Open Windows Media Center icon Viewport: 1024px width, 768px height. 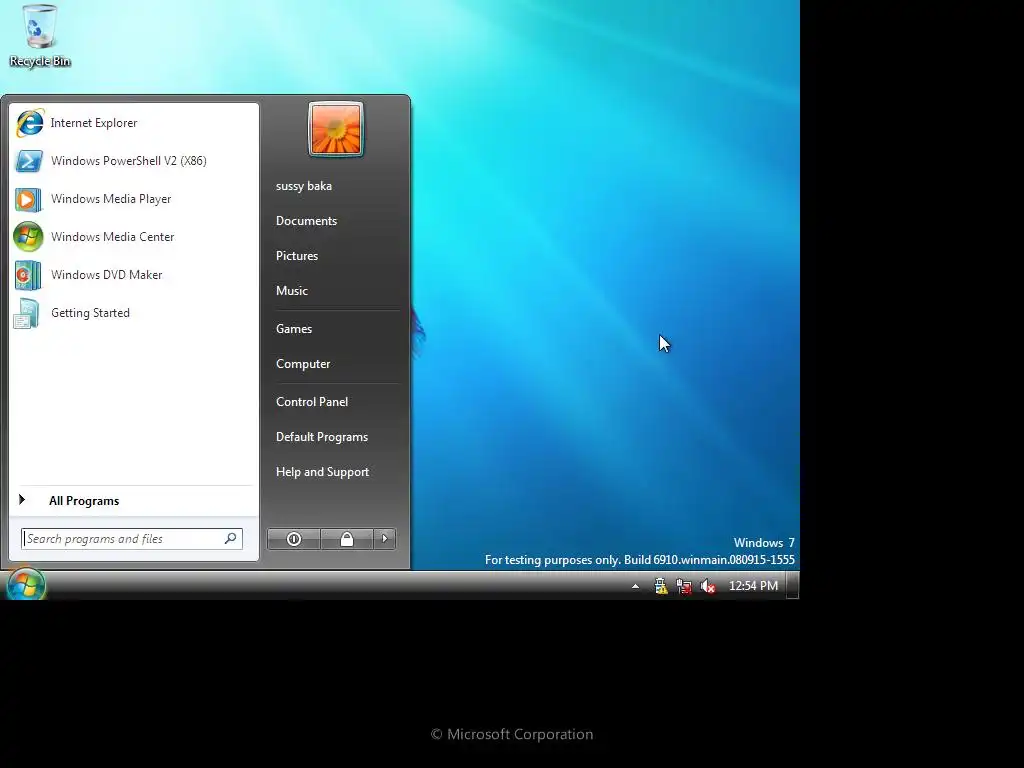point(28,237)
